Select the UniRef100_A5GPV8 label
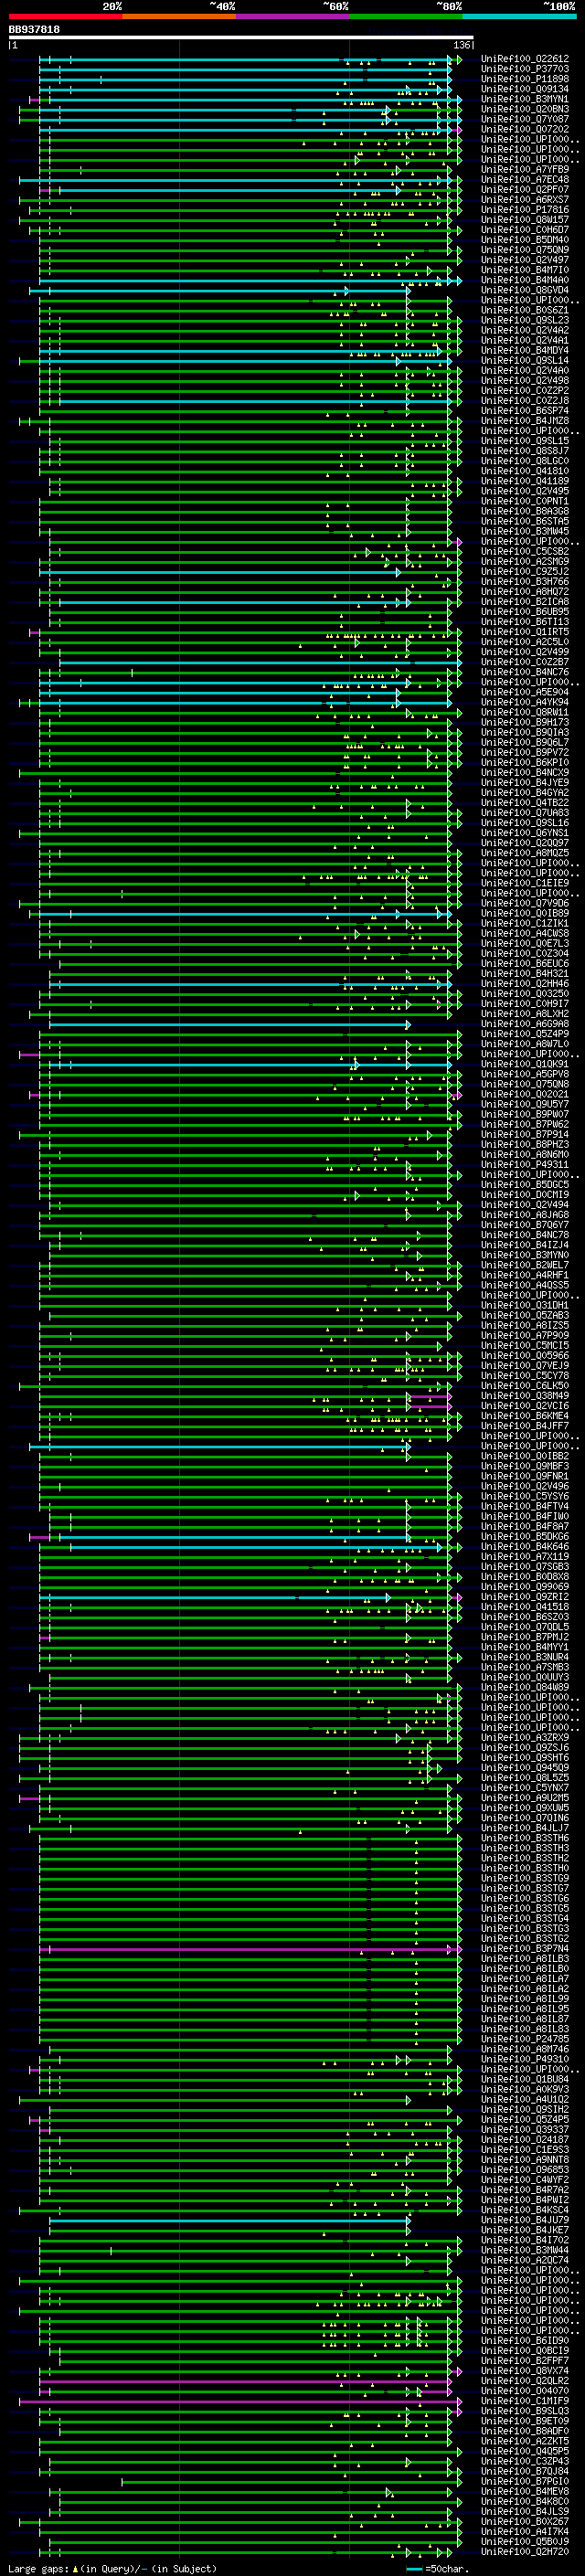Image resolution: width=585 pixels, height=2576 pixels. [525, 1075]
